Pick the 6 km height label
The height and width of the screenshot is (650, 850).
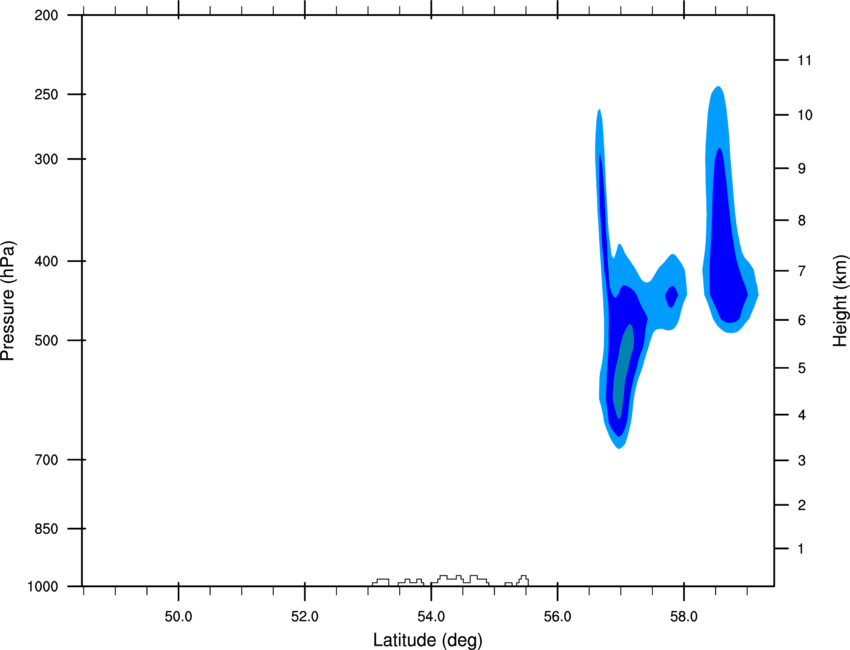802,320
